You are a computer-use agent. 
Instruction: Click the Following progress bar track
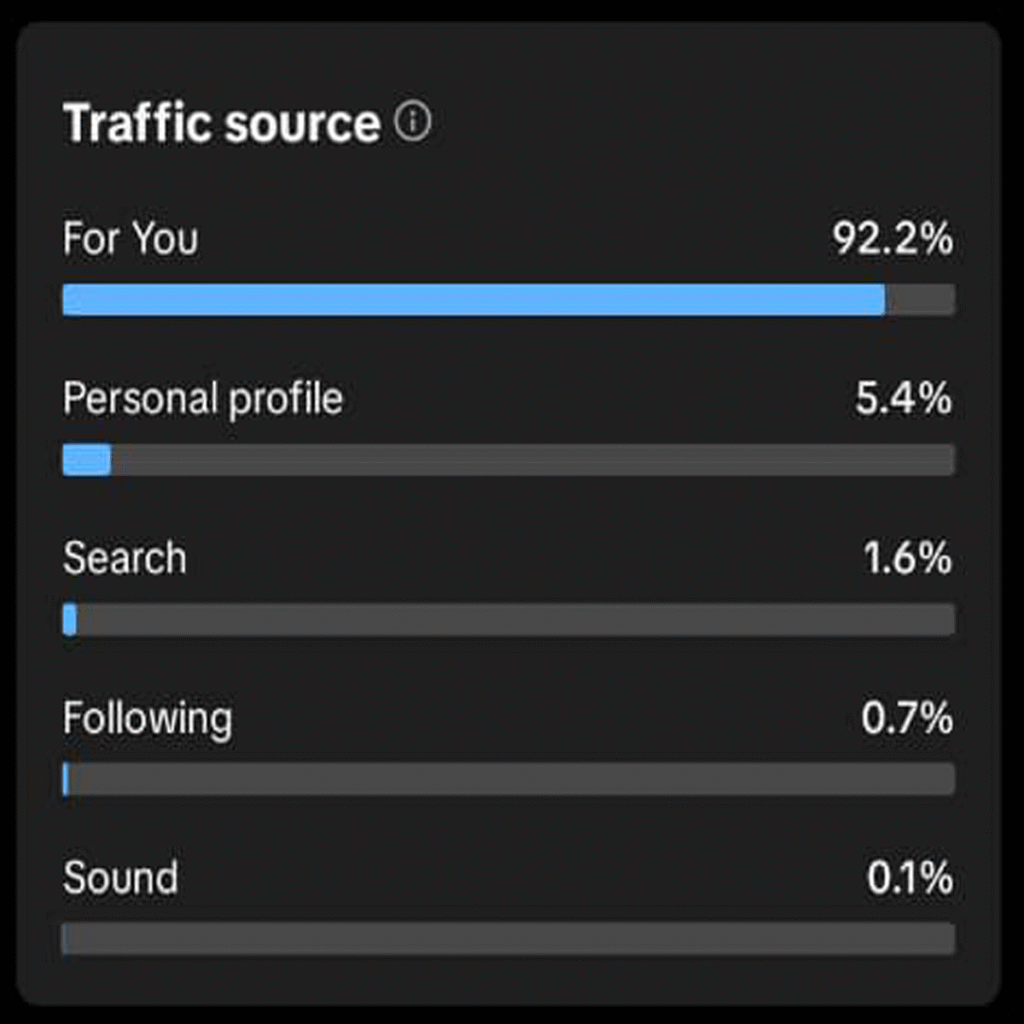509,778
